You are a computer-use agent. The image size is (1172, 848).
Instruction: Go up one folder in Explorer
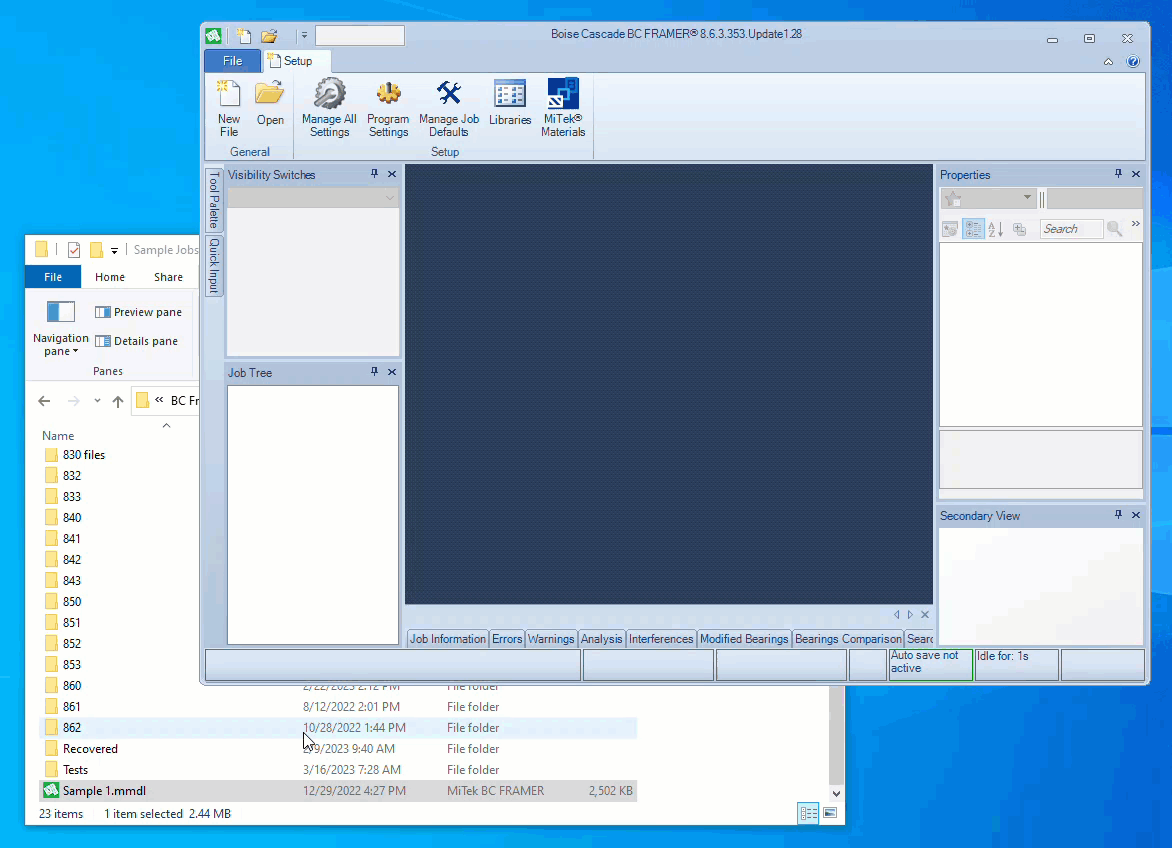(117, 401)
